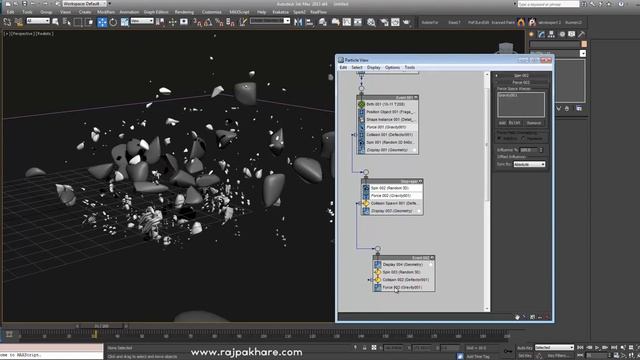Open the main Graph Editors menu
Viewport: 640px width, 360px height.
[x=156, y=12]
